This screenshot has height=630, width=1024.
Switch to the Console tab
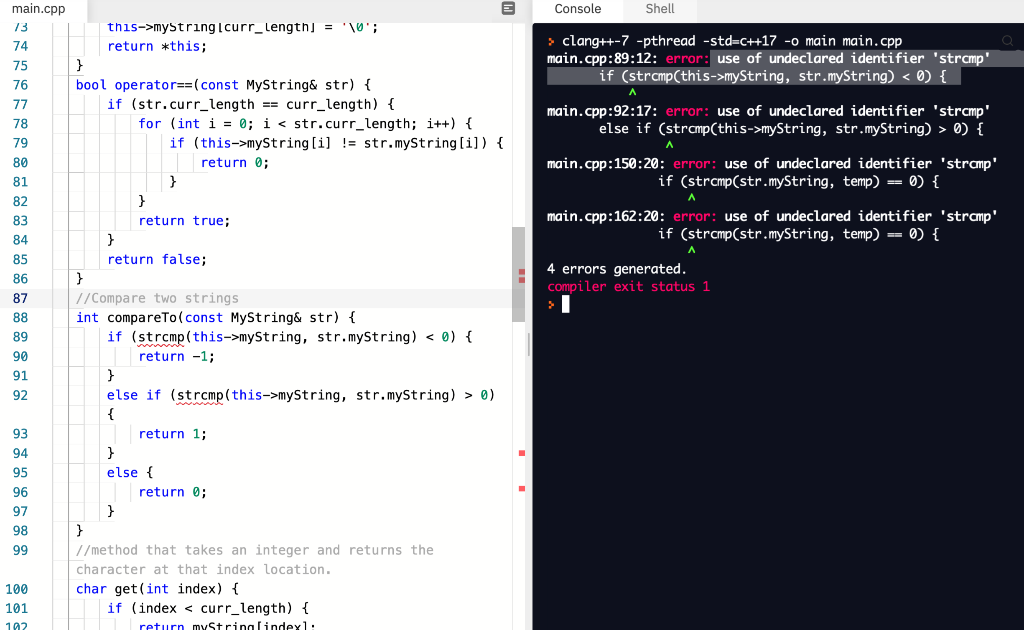[x=576, y=9]
